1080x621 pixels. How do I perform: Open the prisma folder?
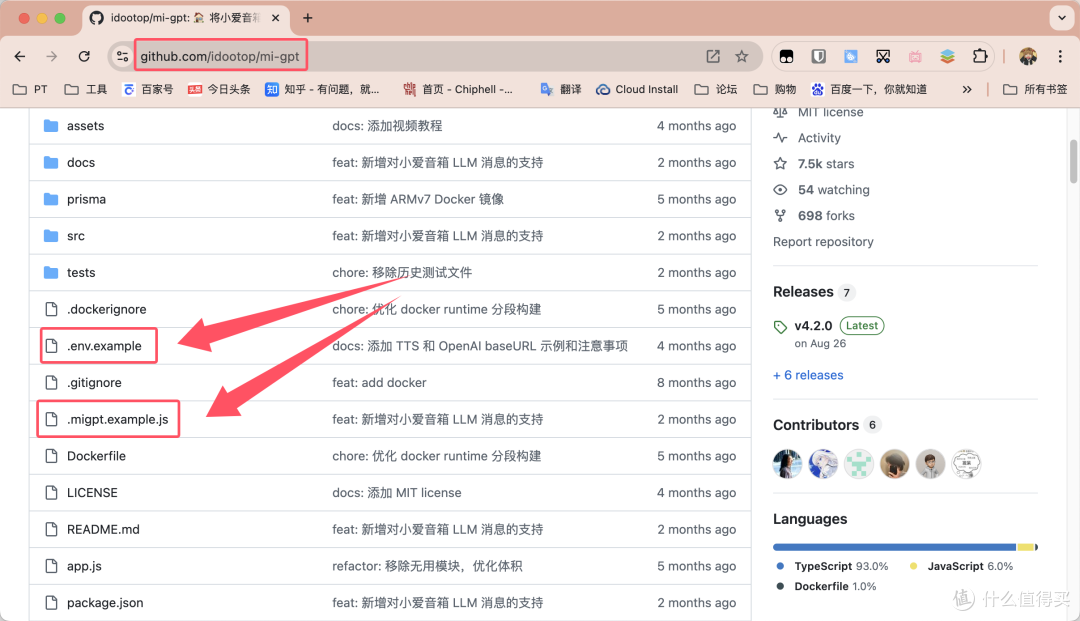(x=86, y=199)
